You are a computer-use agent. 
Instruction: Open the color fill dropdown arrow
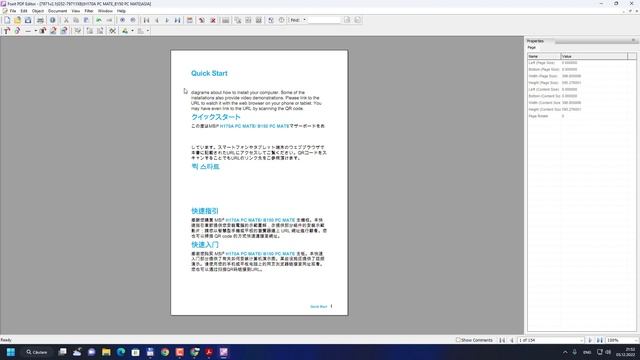tap(132, 31)
